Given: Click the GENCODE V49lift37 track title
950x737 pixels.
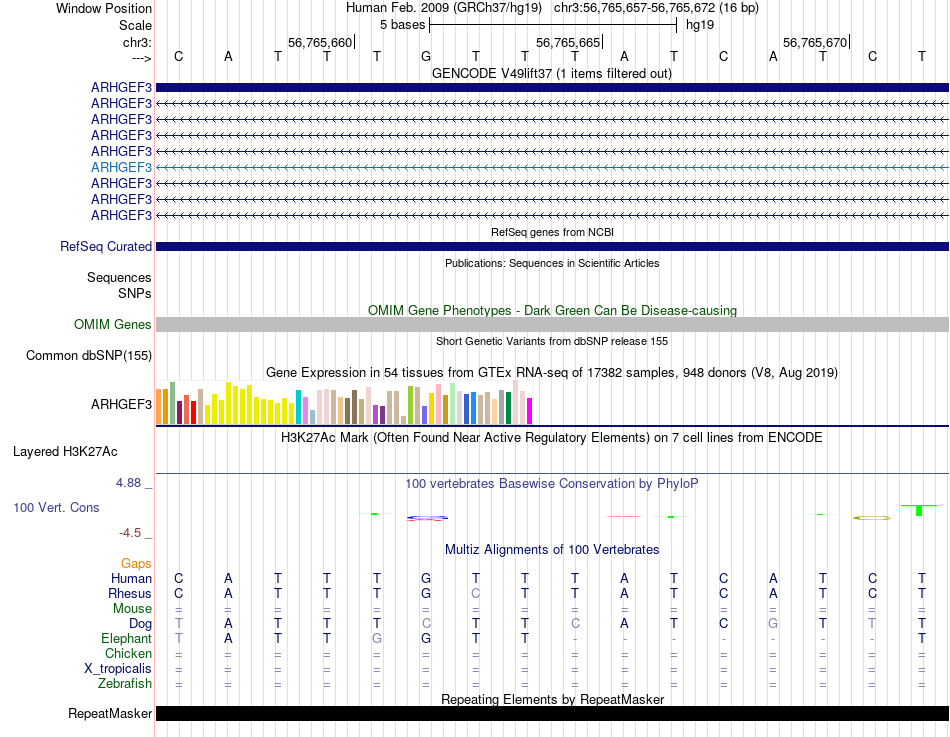Looking at the screenshot, I should [551, 73].
